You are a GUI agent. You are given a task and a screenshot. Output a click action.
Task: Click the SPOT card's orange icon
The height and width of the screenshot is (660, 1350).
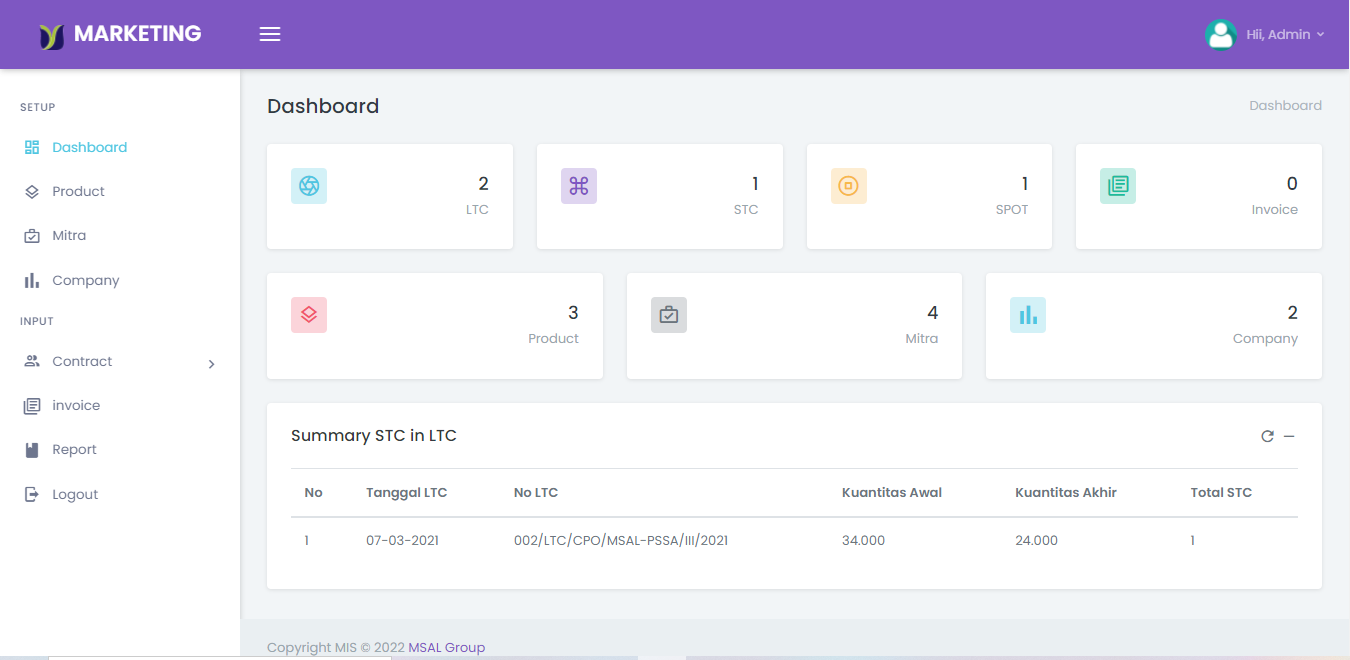tap(848, 185)
